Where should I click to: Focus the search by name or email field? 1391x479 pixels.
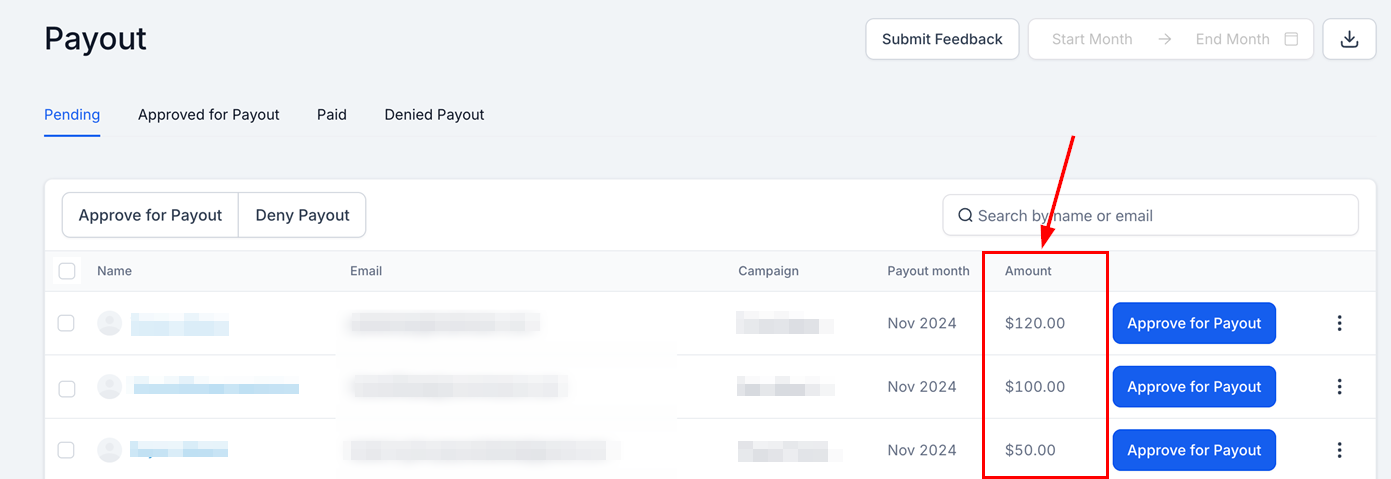click(1150, 215)
